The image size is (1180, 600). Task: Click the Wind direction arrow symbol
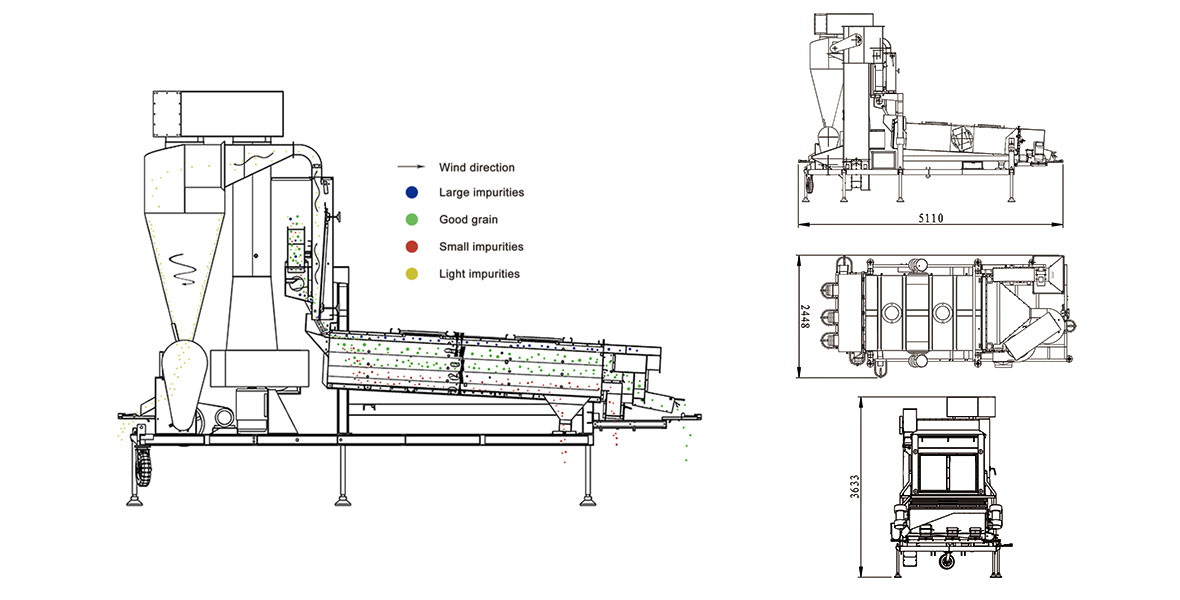click(411, 167)
